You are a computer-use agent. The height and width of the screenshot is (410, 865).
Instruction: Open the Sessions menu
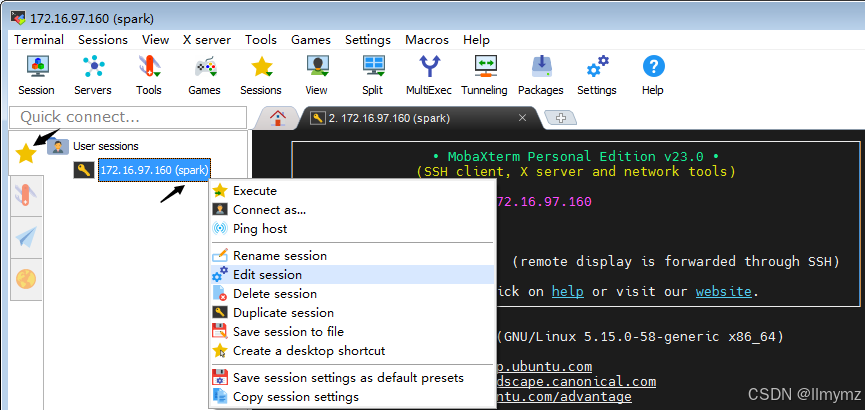tap(103, 40)
